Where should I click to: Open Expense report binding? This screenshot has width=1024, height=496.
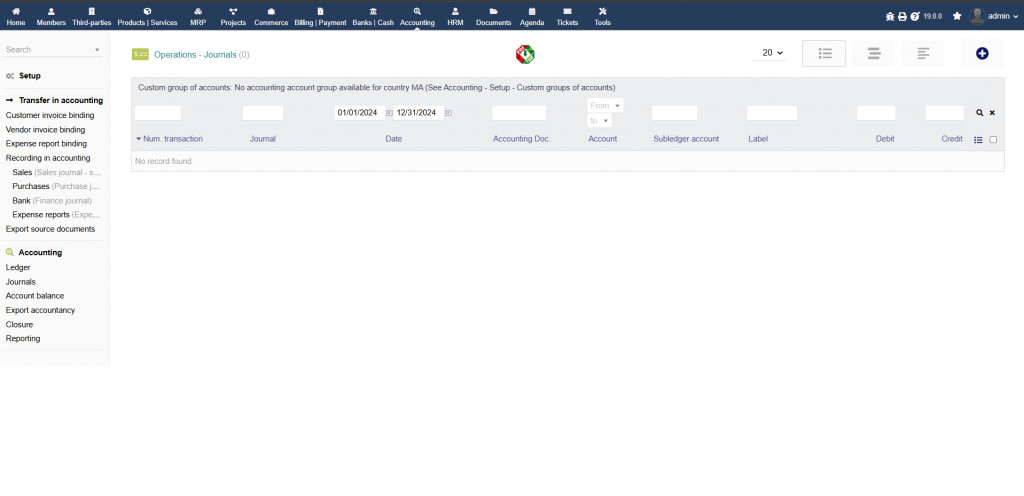(x=46, y=144)
